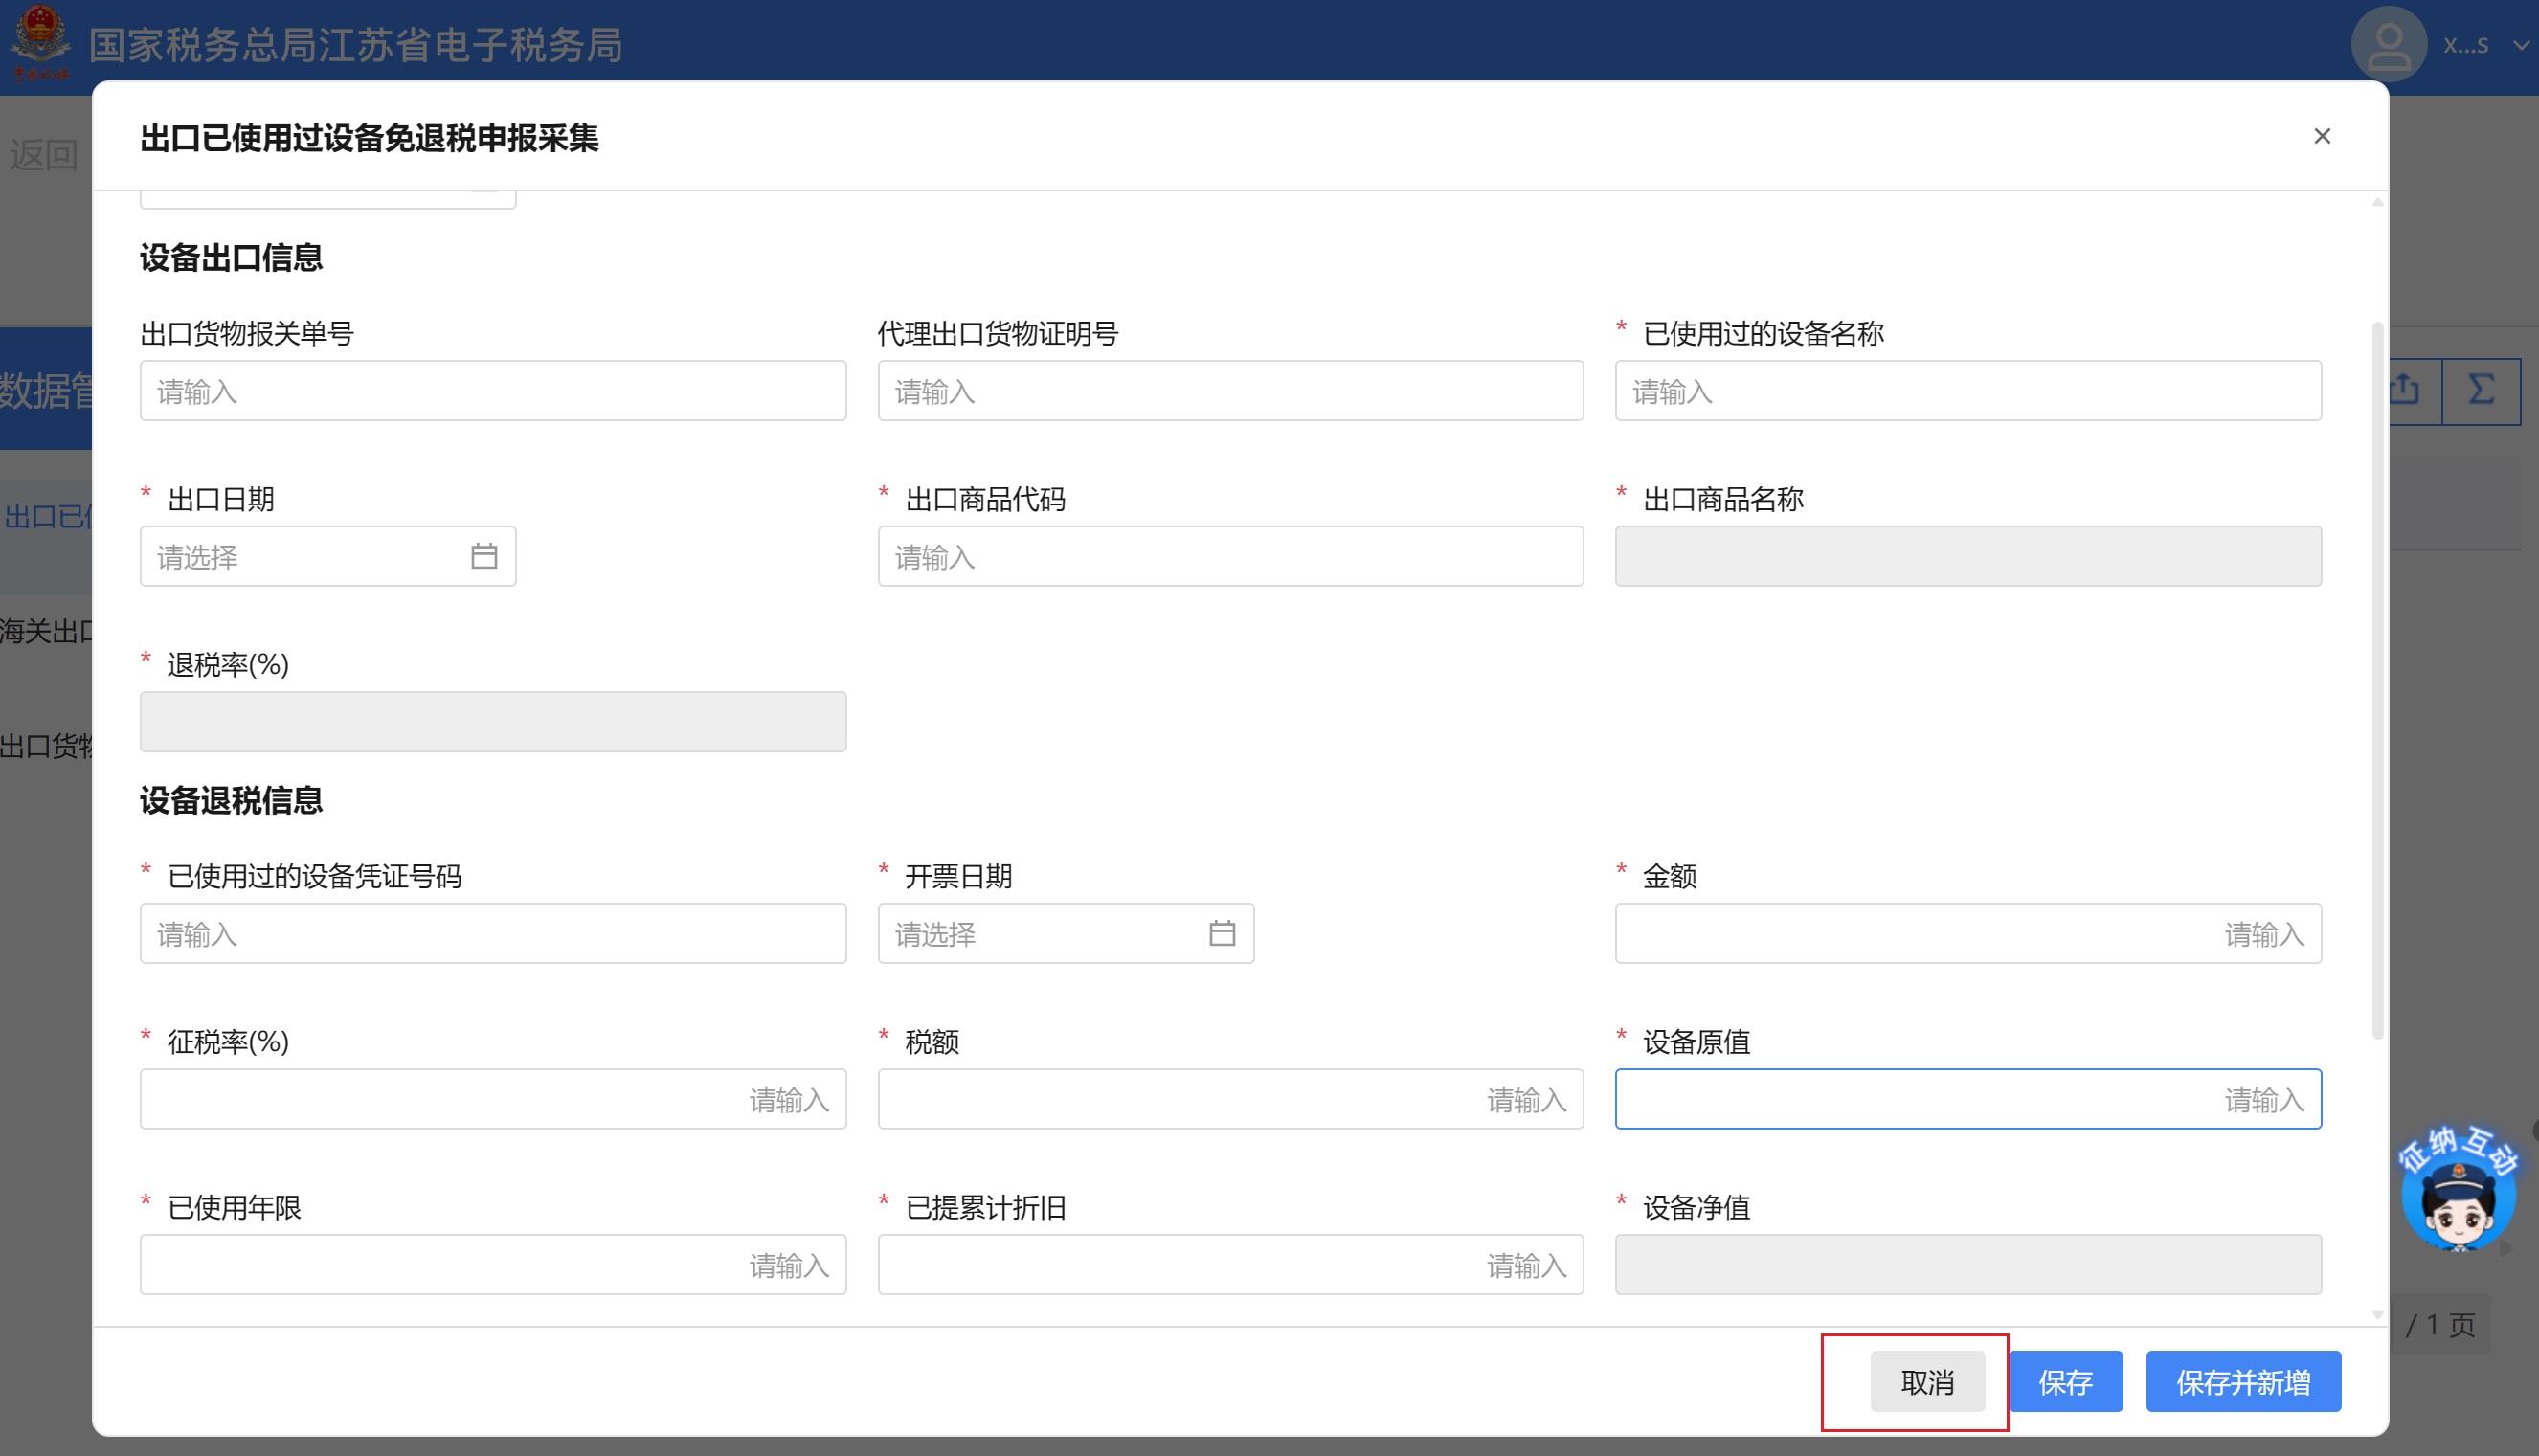Click the 出口商品代码 input field
The height and width of the screenshot is (1456, 2539).
tap(1229, 557)
